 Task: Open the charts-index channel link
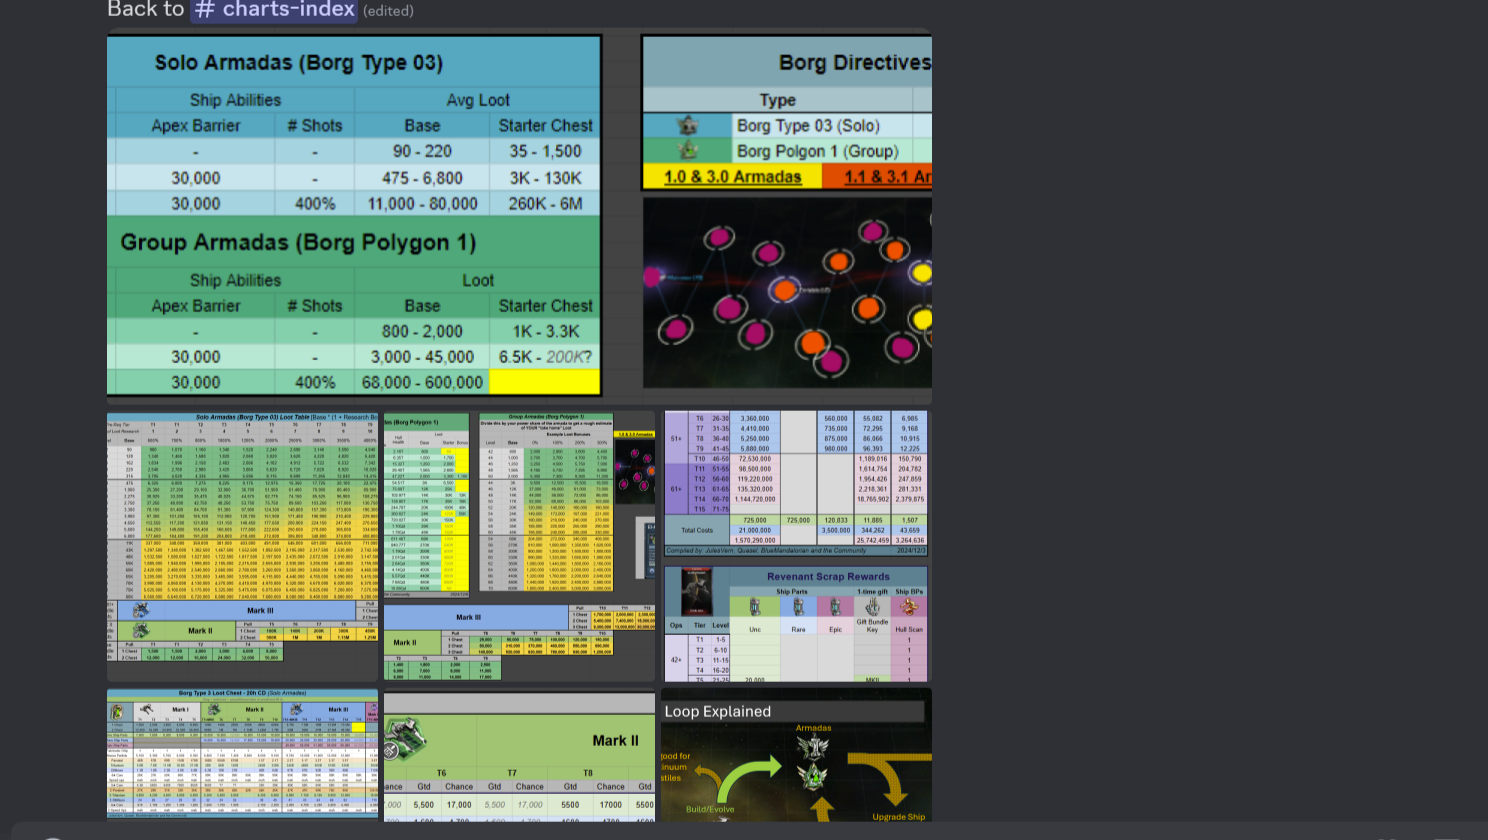pyautogui.click(x=275, y=10)
